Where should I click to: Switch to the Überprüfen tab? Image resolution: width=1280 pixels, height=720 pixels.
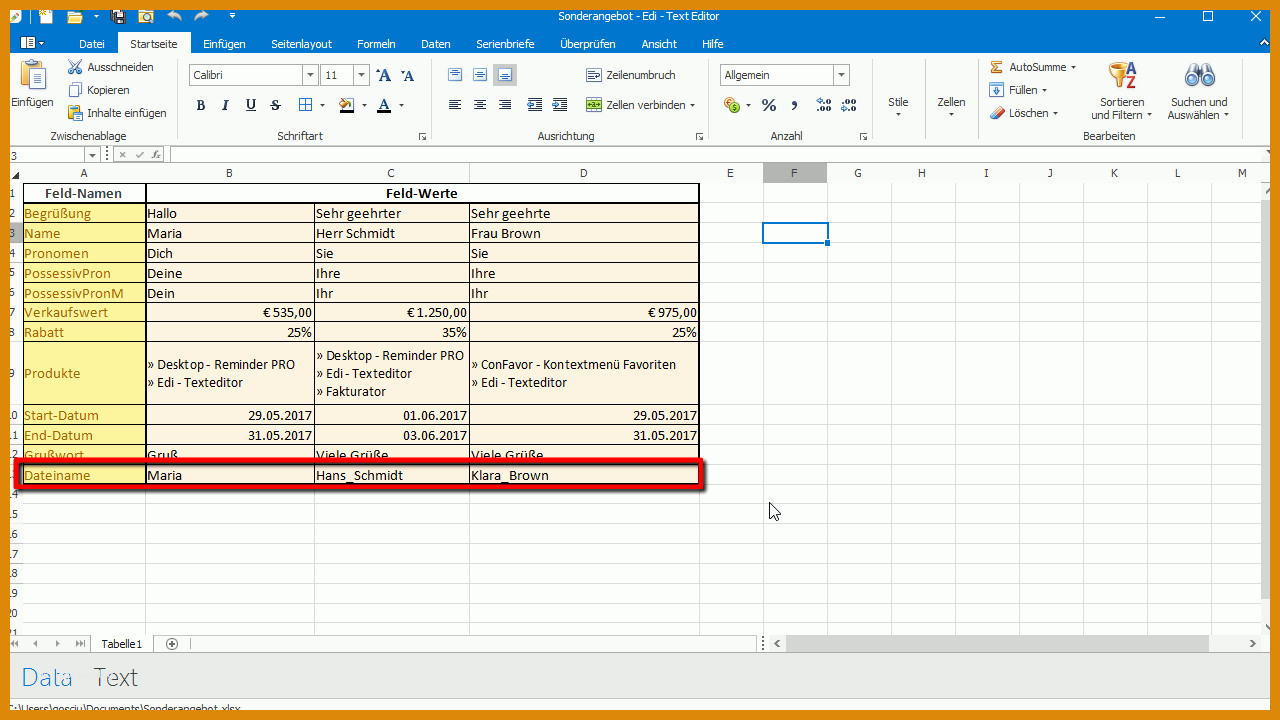point(588,44)
